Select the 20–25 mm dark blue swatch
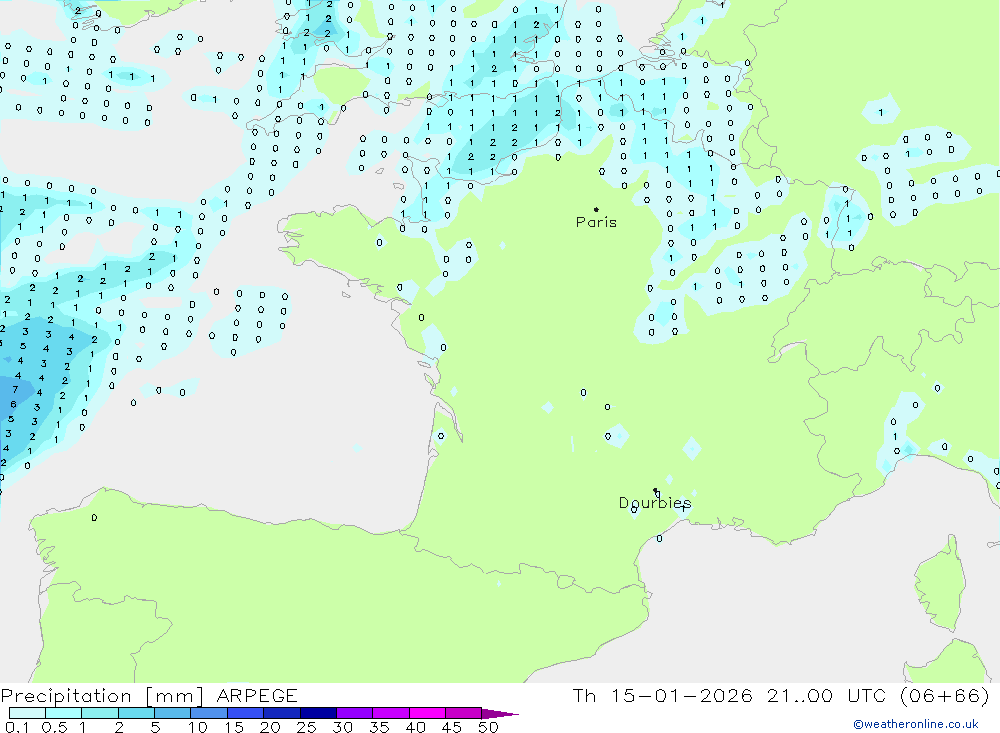This screenshot has width=1000, height=733. 281,713
